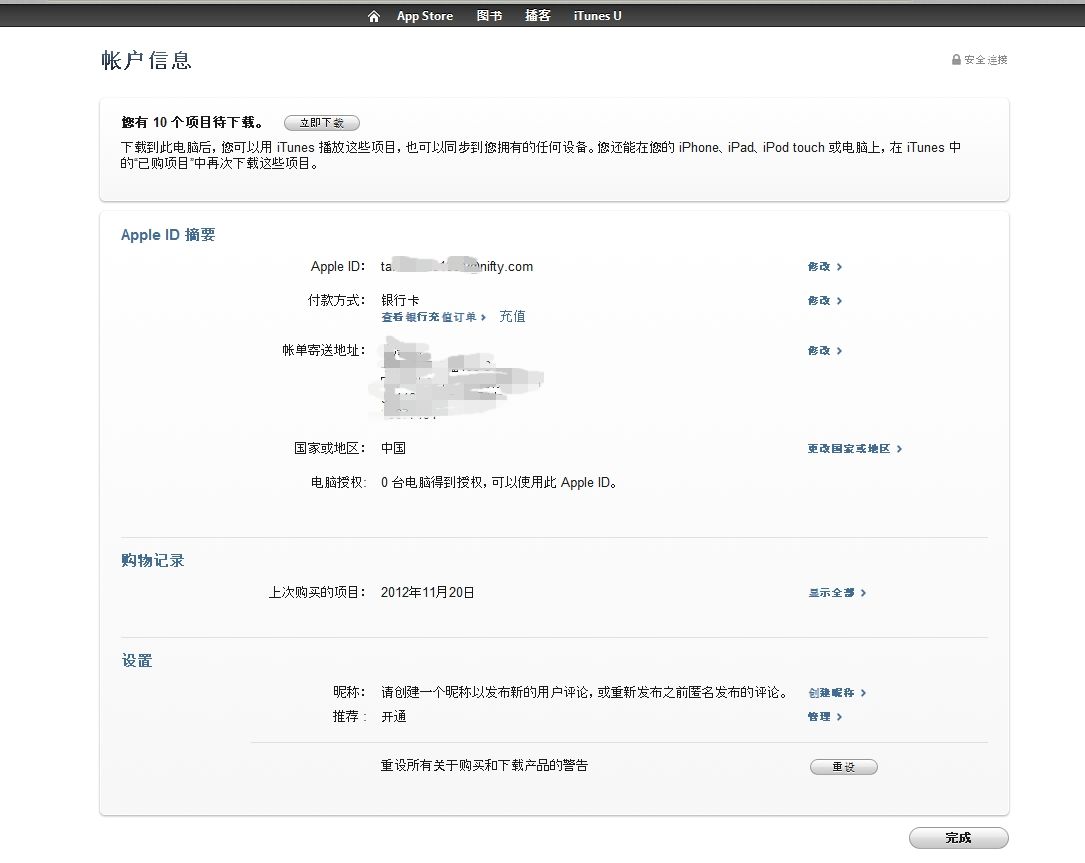Click the Home icon in top navigation
Viewport: 1085px width, 863px height.
coord(374,16)
